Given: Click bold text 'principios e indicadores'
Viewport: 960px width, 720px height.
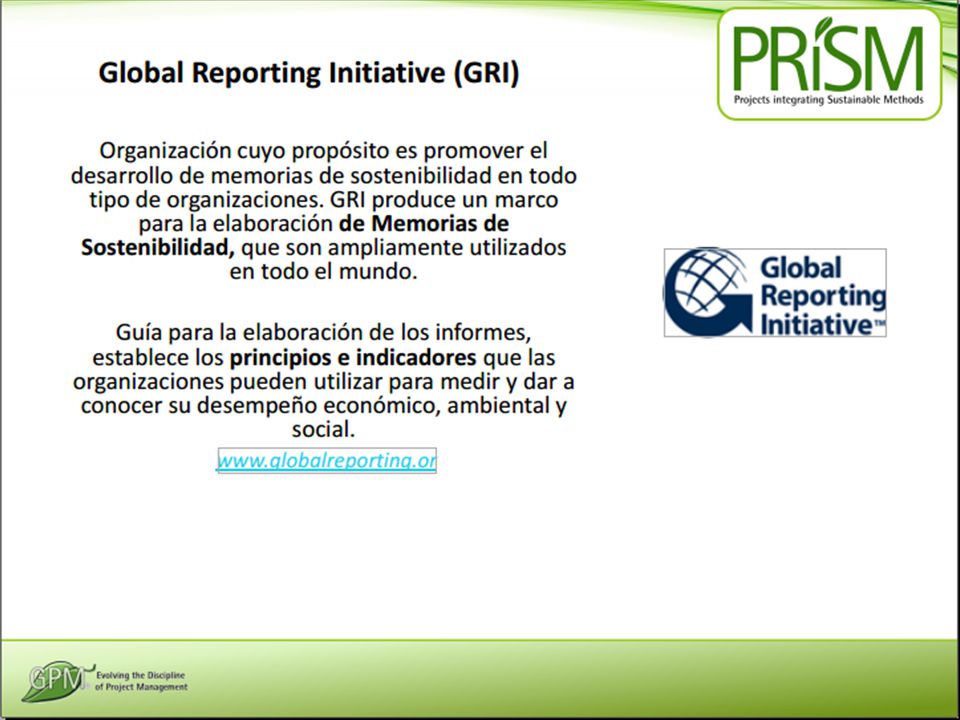Looking at the screenshot, I should click(x=353, y=357).
